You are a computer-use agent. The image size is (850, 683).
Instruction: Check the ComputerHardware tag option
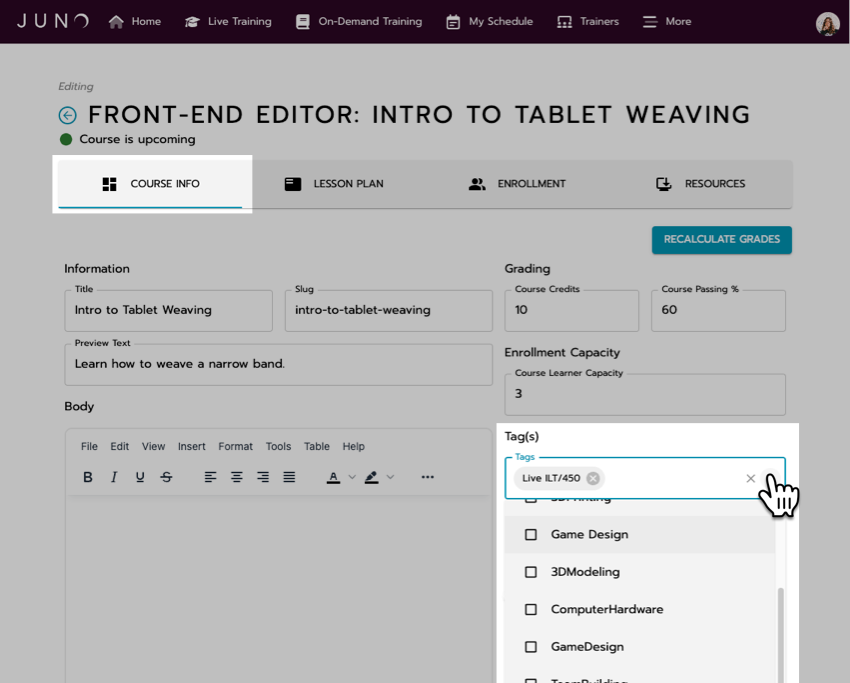[531, 609]
